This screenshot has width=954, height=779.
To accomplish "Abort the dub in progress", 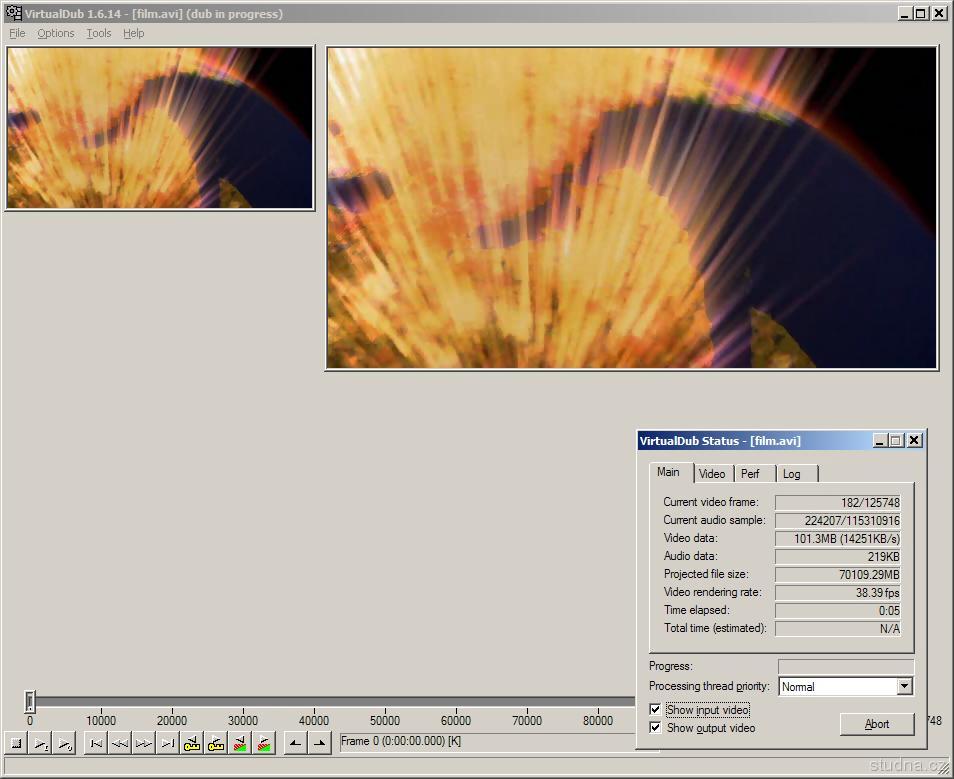I will [876, 724].
